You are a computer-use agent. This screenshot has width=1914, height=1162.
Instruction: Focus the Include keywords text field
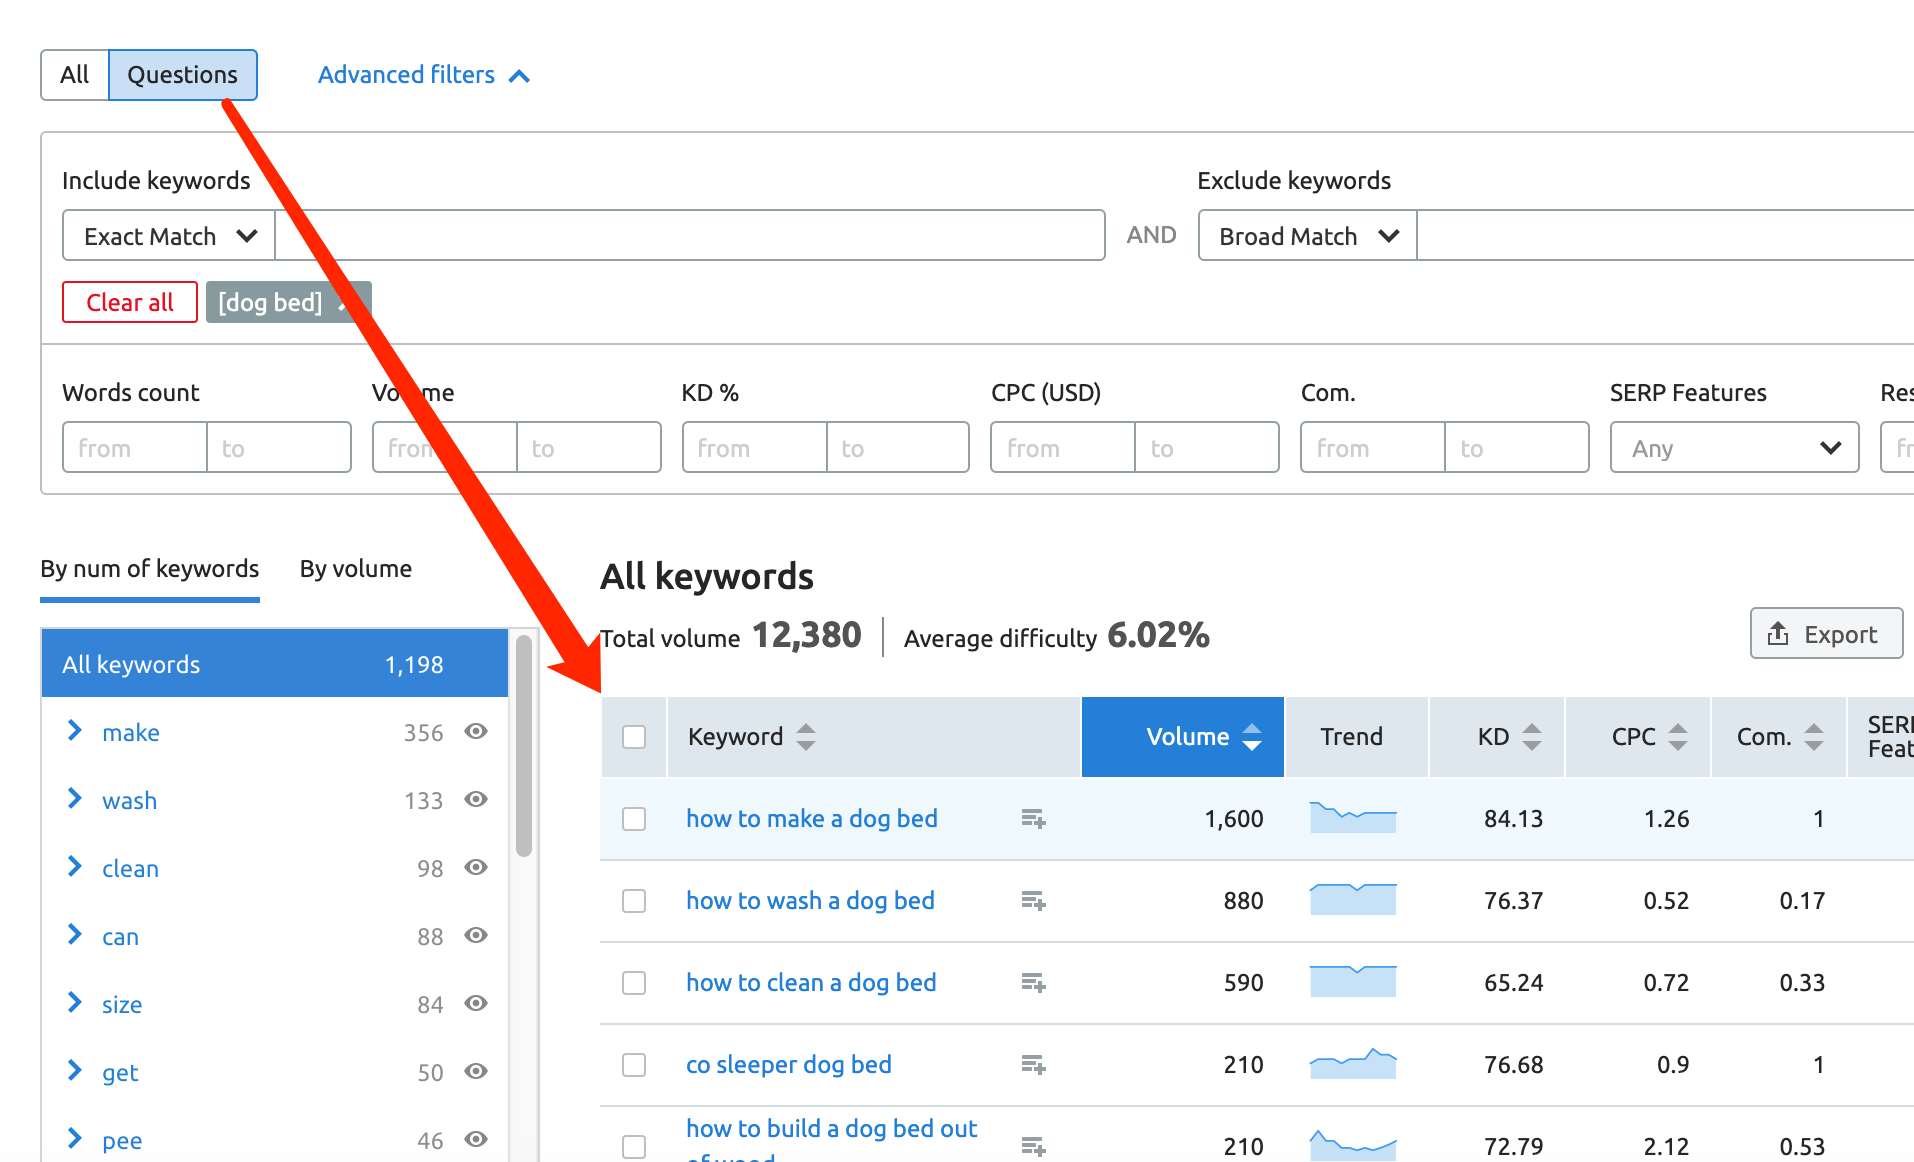[x=690, y=236]
